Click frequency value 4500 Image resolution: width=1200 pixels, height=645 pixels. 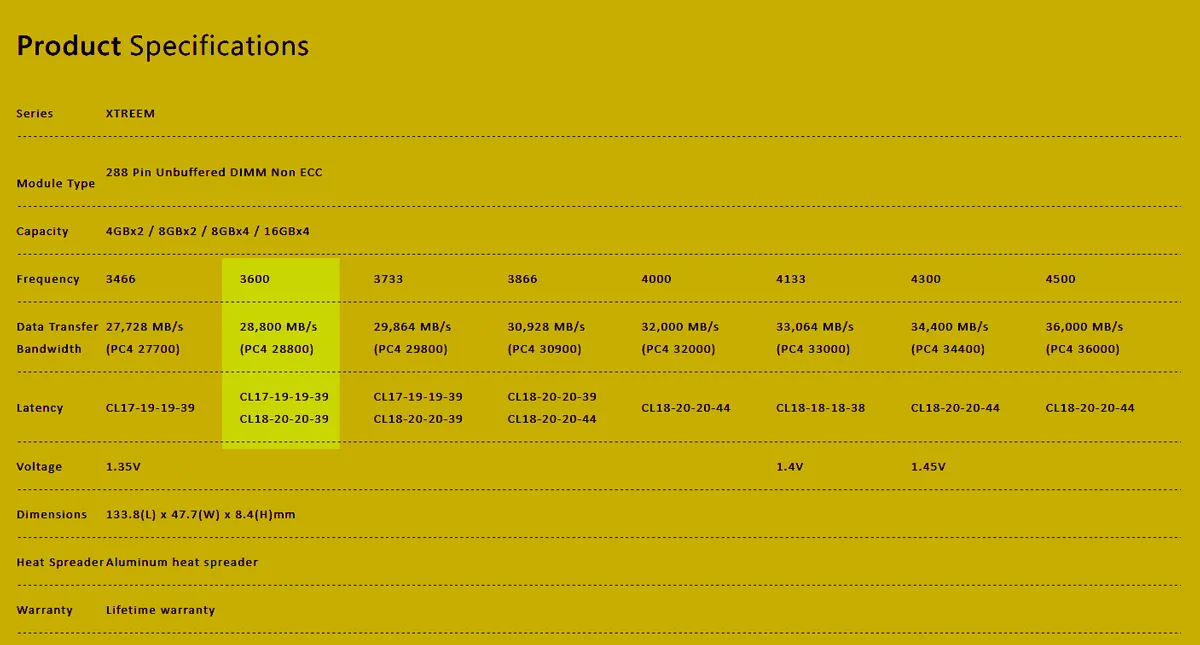(x=1060, y=279)
